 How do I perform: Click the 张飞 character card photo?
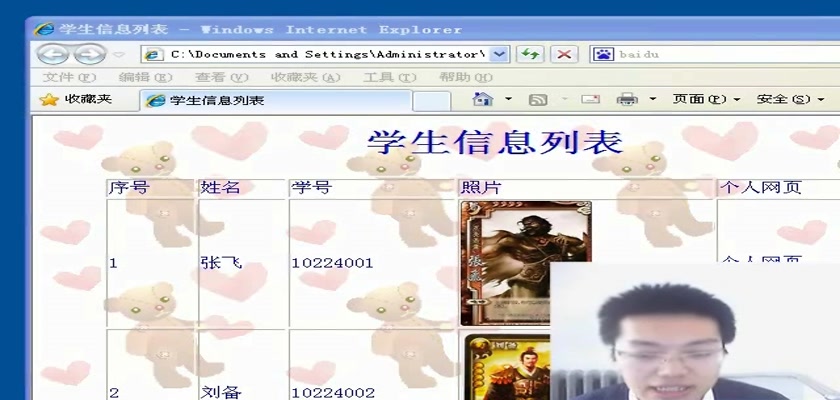pyautogui.click(x=526, y=263)
